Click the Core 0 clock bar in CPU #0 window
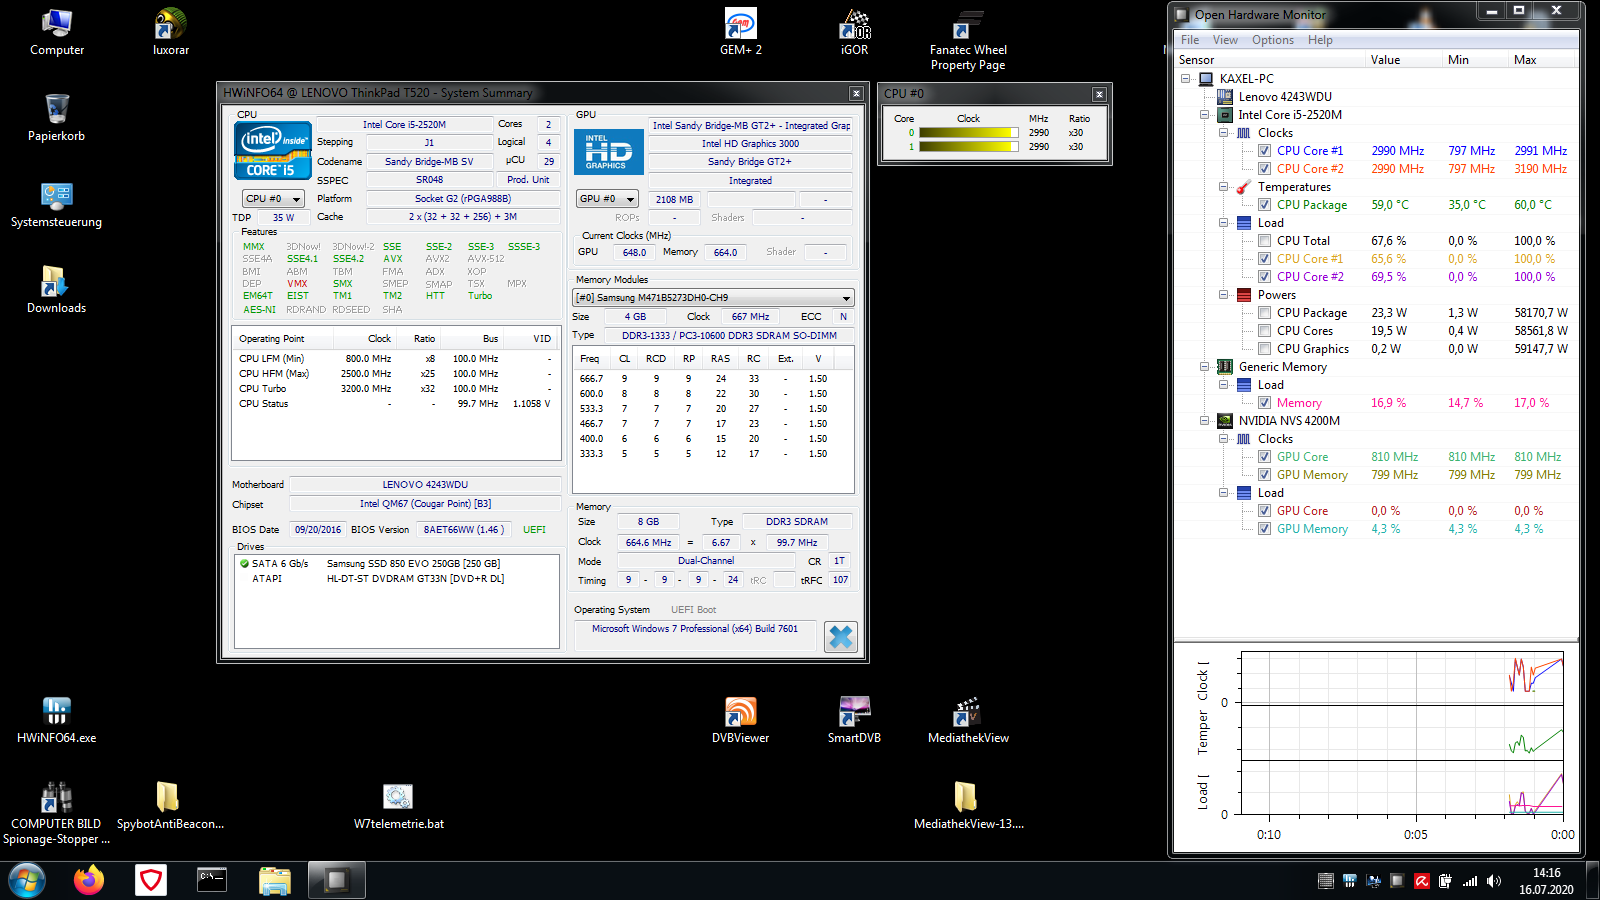This screenshot has height=900, width=1600. (968, 133)
